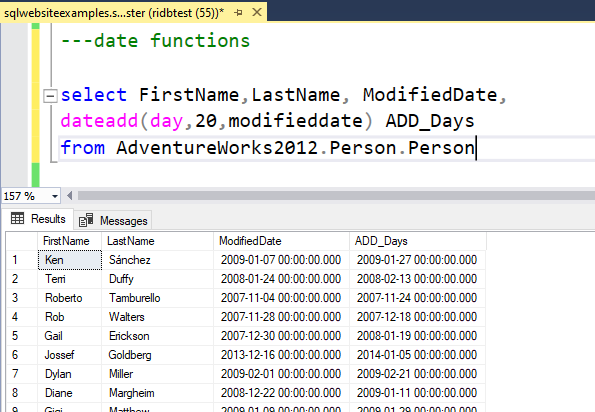
Task: Place cursor after Person.Person in editor
Action: (476, 148)
